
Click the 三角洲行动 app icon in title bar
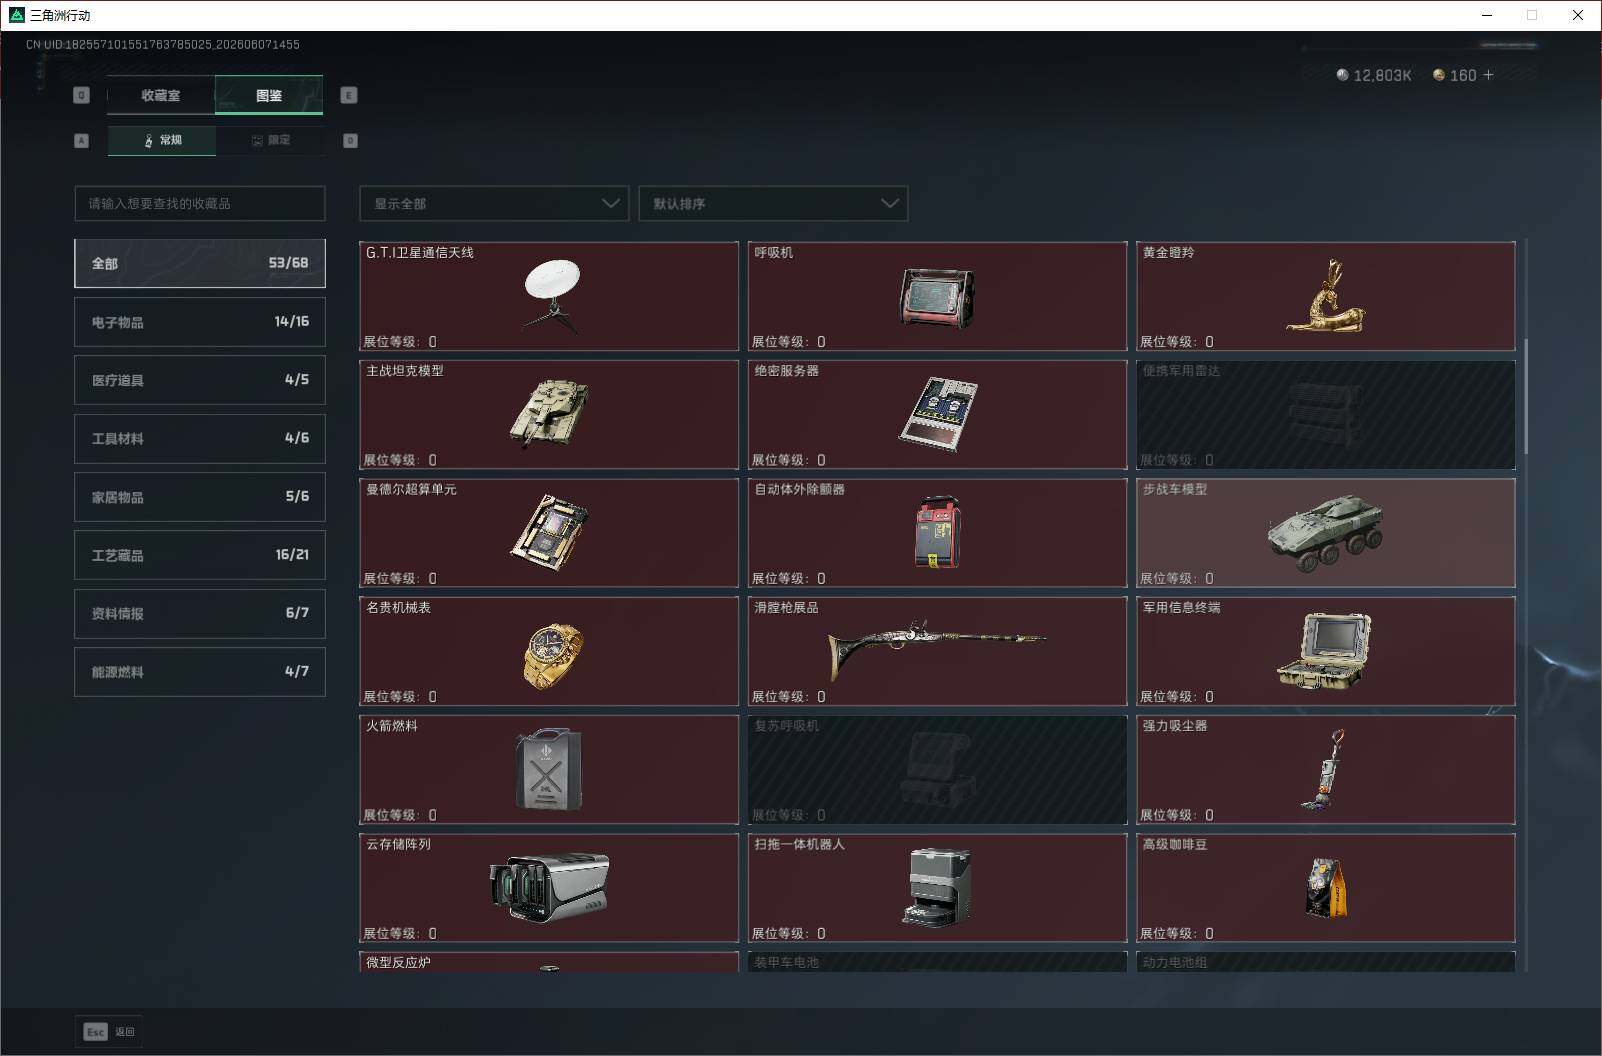pos(16,15)
